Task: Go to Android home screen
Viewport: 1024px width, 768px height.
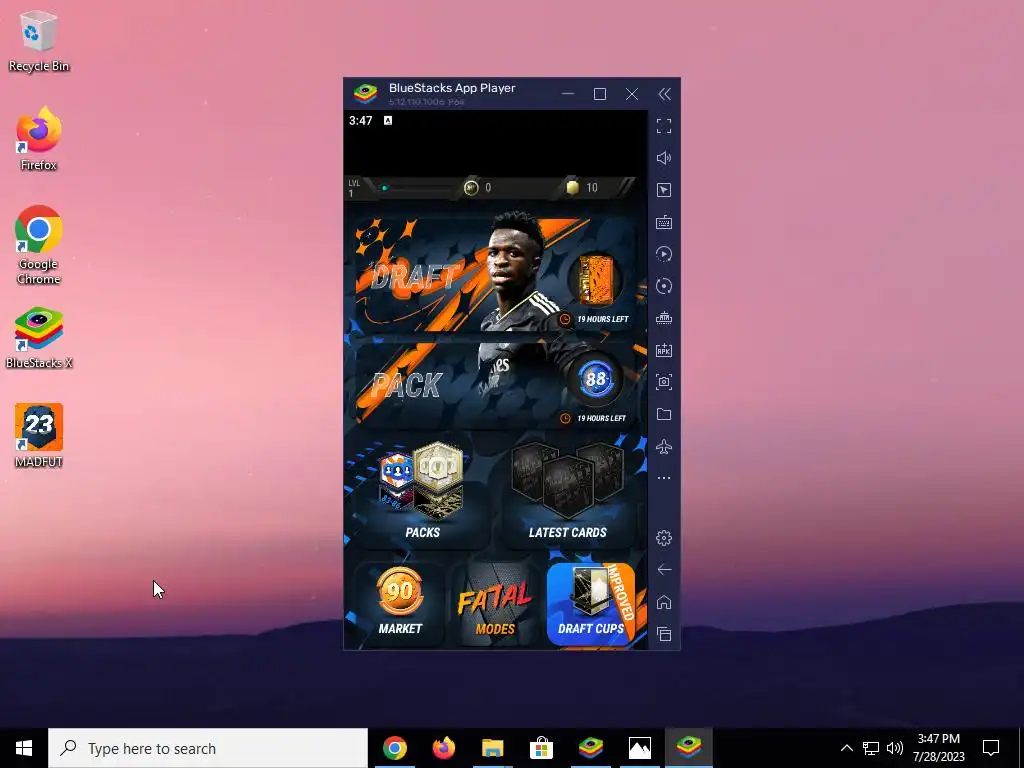Action: (664, 601)
